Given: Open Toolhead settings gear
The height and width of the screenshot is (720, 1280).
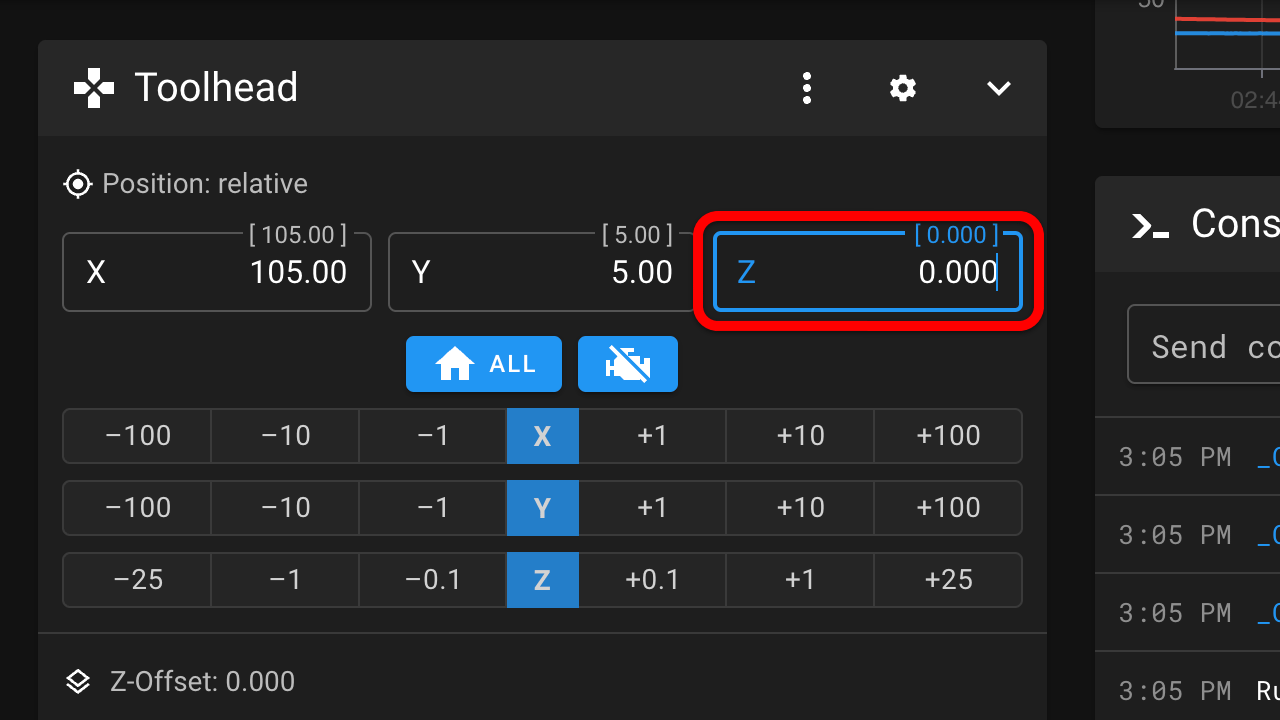Looking at the screenshot, I should click(x=903, y=88).
